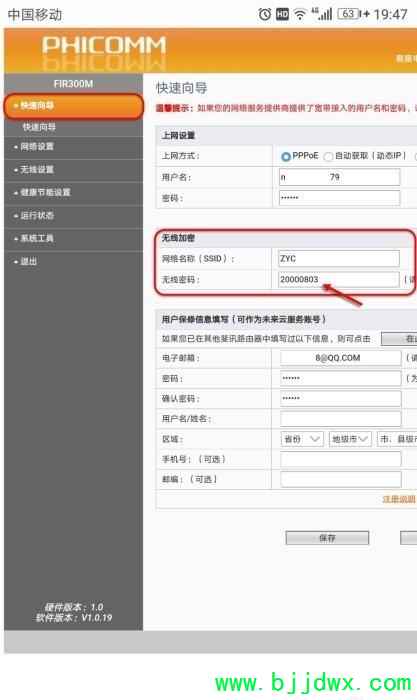Tap the alarm clock status icon
This screenshot has width=417, height=700.
pyautogui.click(x=265, y=14)
